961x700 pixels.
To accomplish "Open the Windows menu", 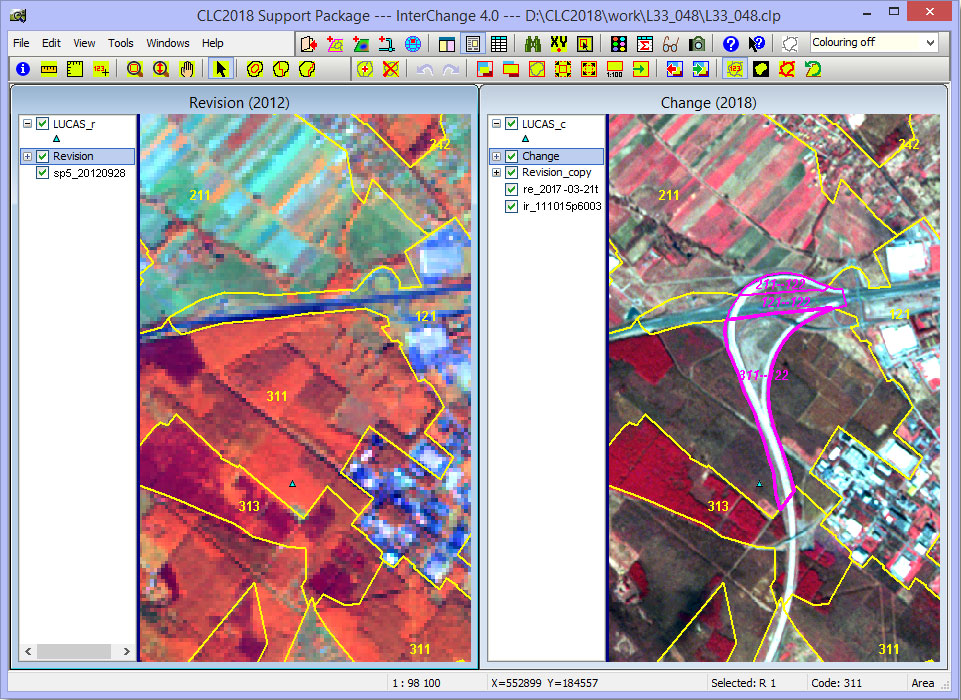I will click(x=167, y=44).
